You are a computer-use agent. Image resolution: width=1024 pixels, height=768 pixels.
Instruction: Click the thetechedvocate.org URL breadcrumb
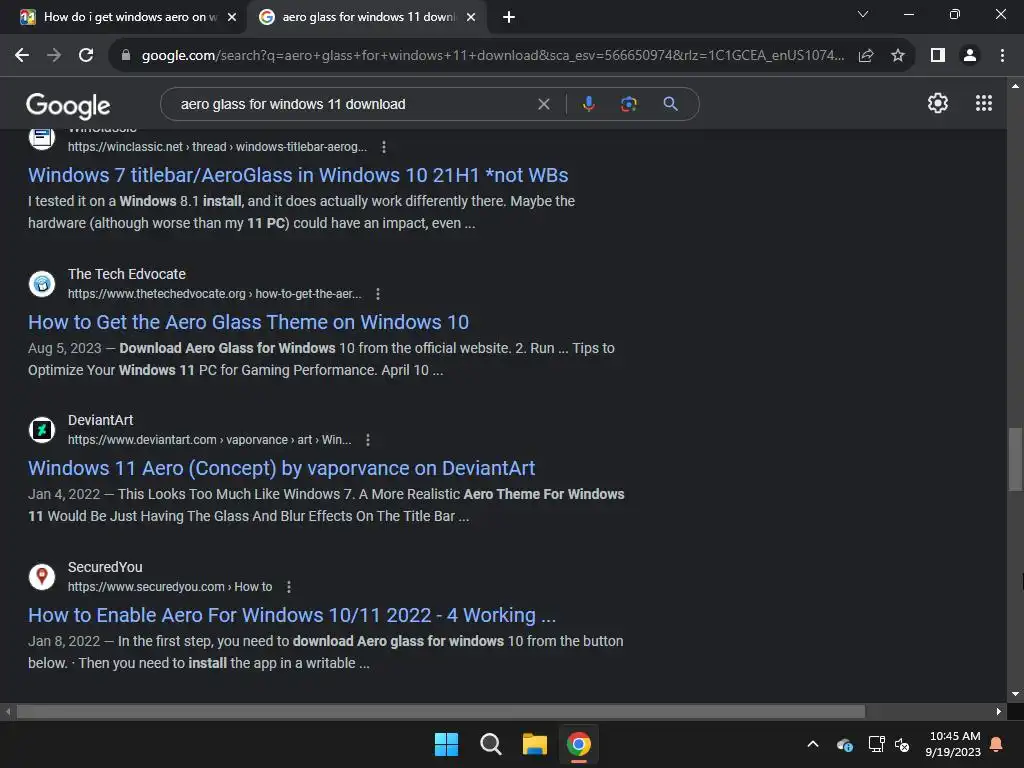click(x=215, y=294)
